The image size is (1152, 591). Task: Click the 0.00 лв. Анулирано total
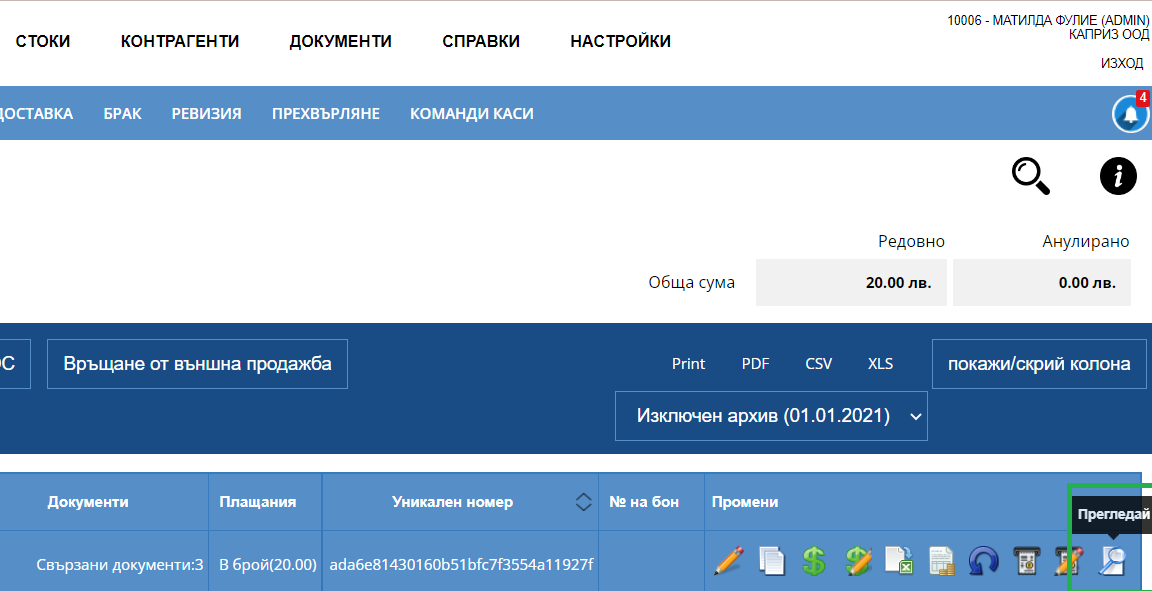click(1042, 282)
